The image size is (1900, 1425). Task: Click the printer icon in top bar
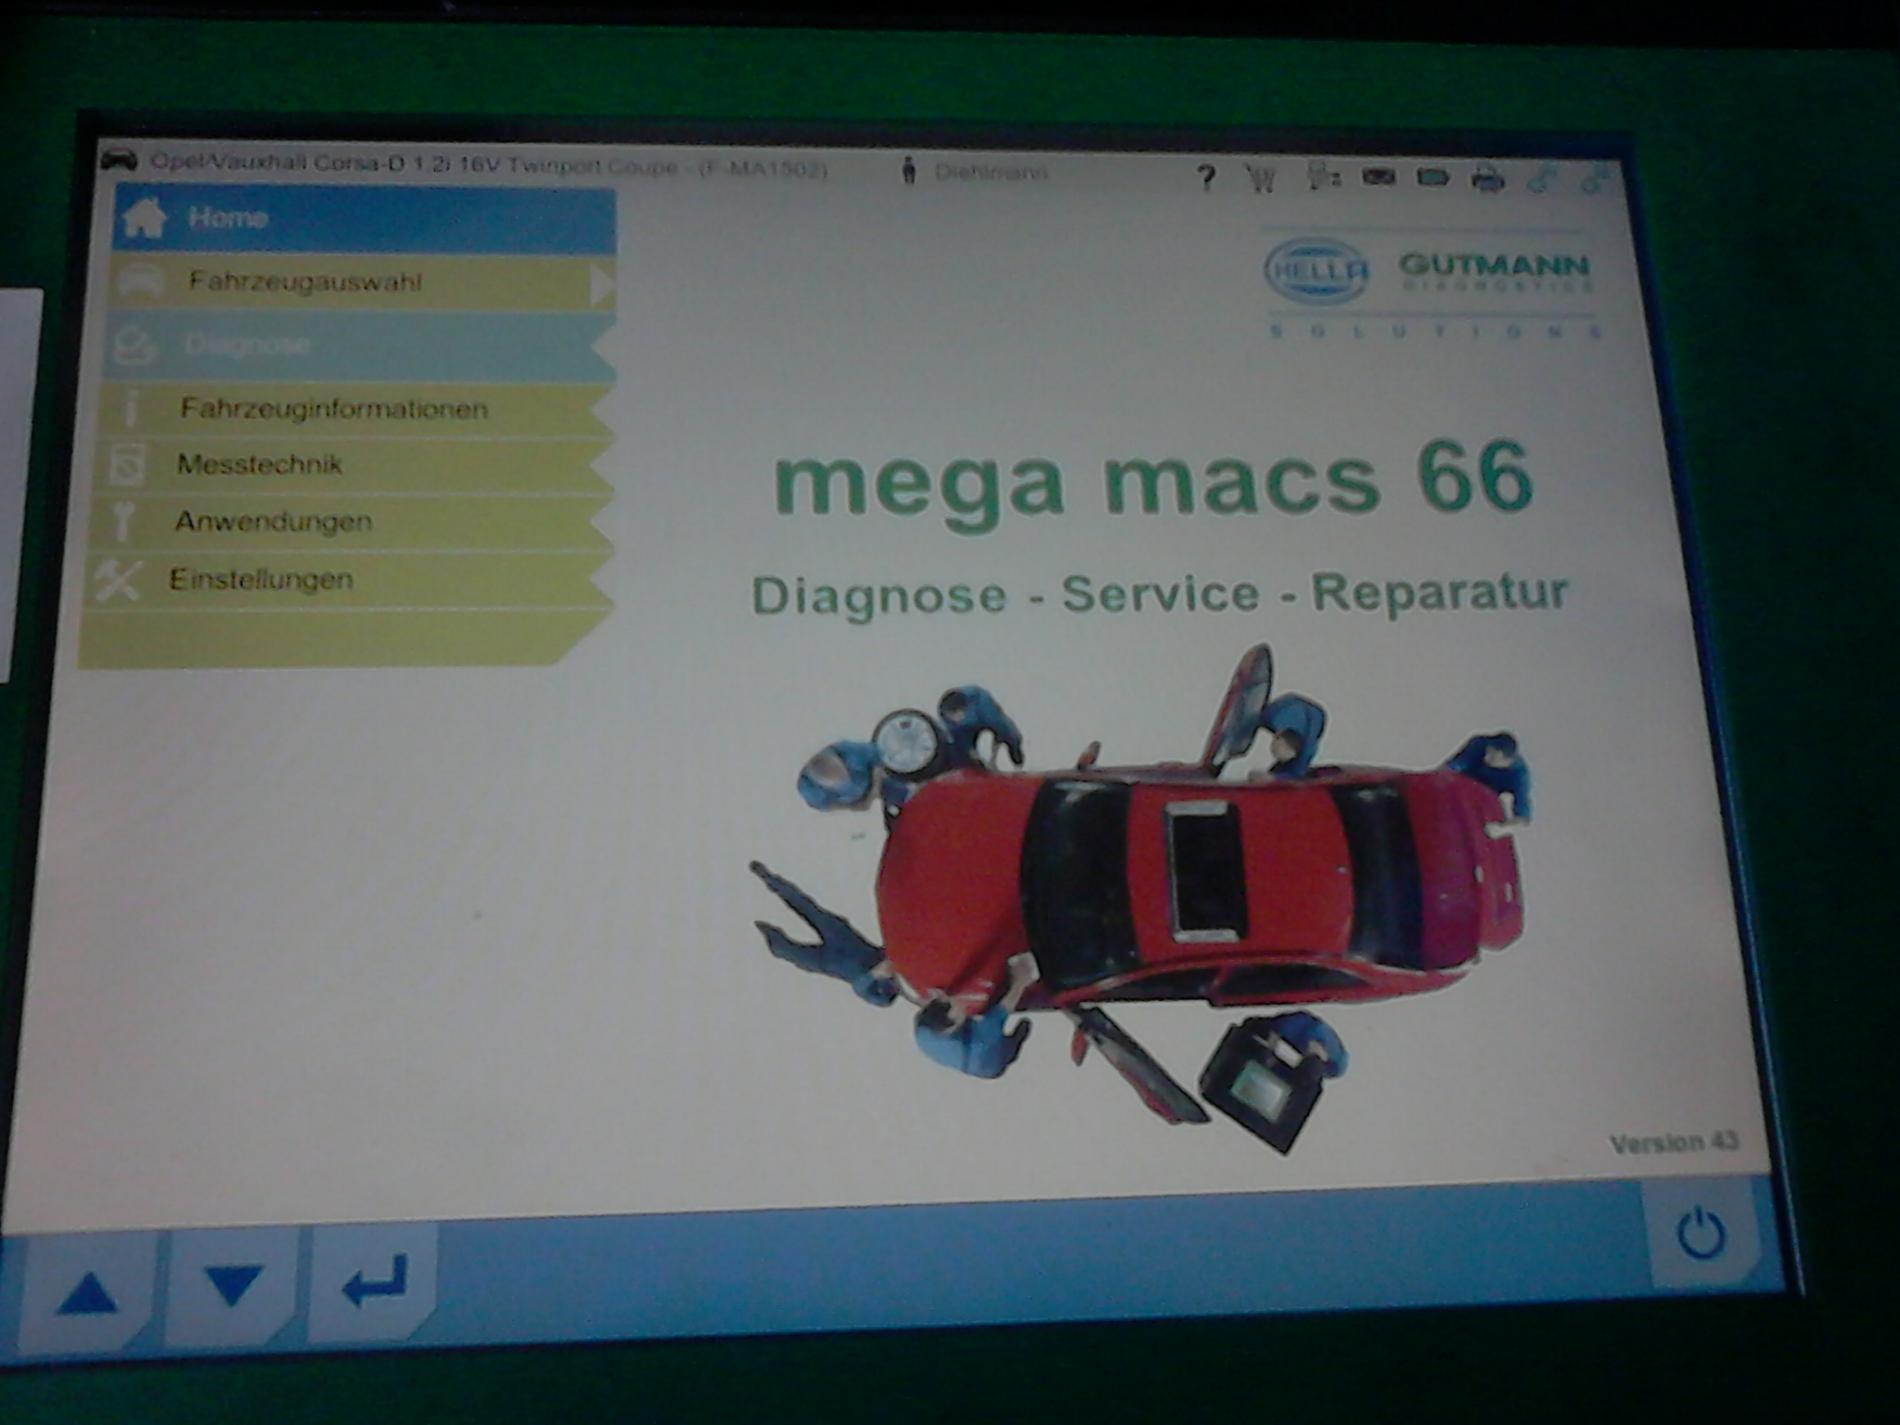[1488, 180]
